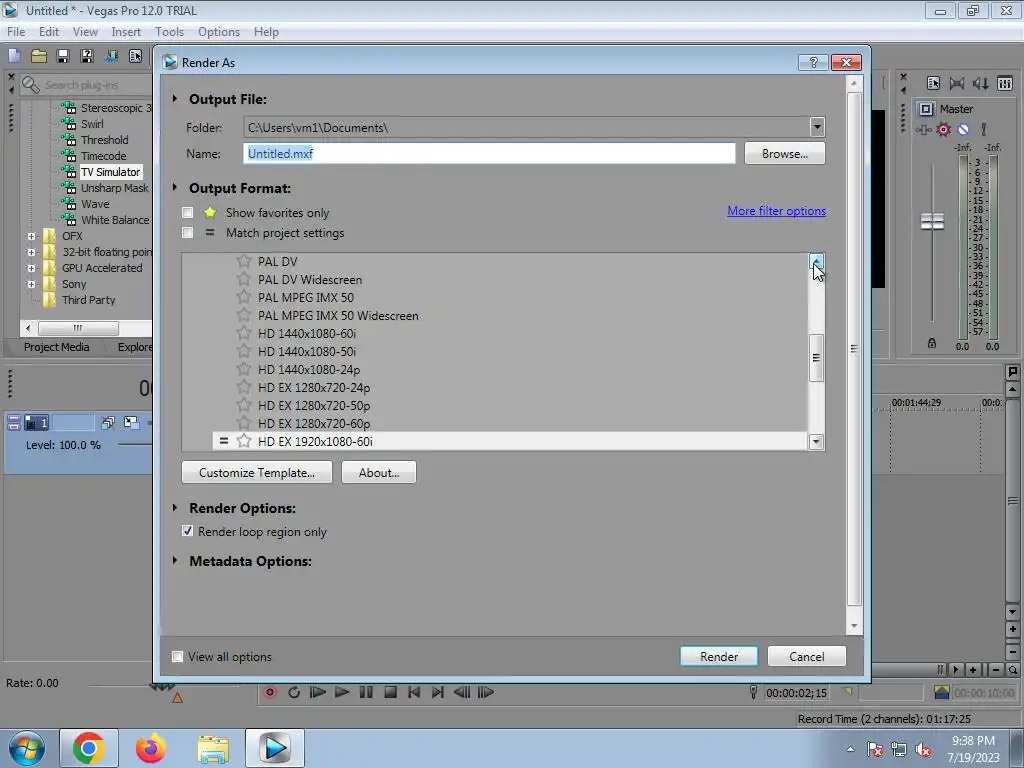The height and width of the screenshot is (768, 1024).
Task: Click the Render button
Action: coord(718,656)
